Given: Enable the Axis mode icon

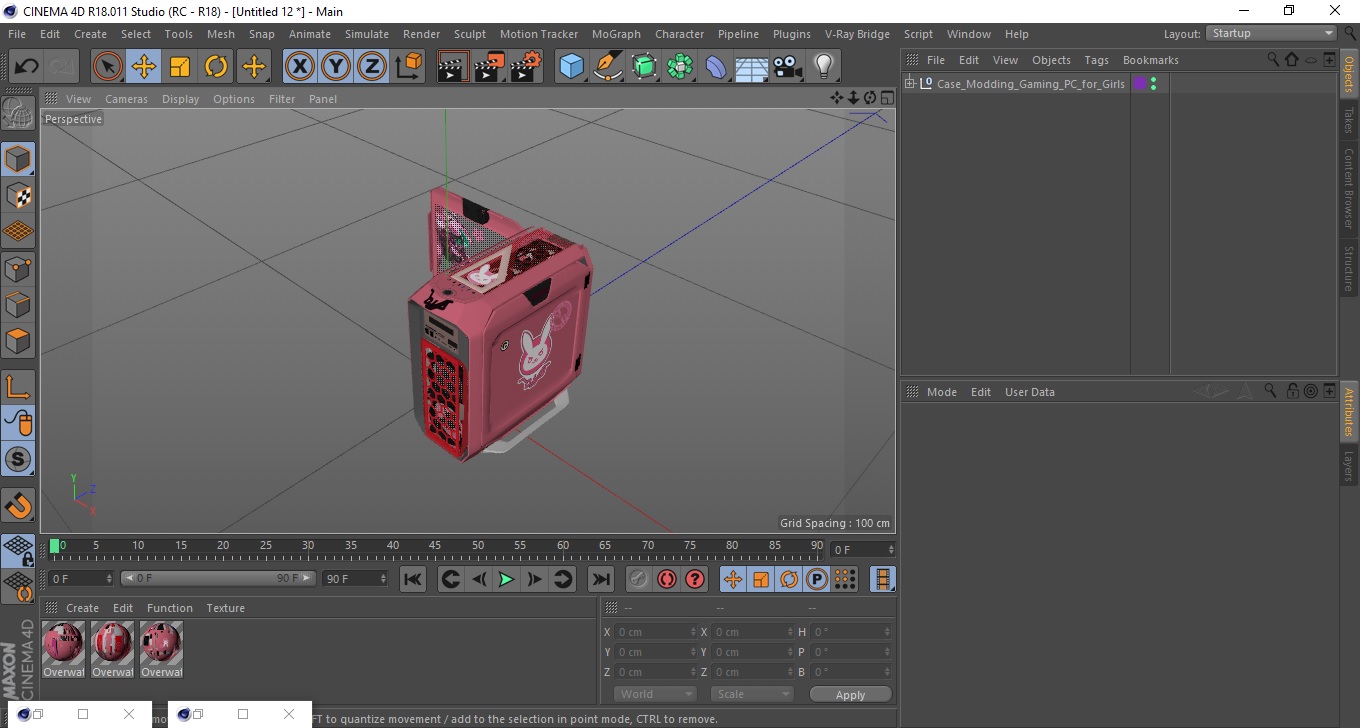Looking at the screenshot, I should click(x=18, y=387).
